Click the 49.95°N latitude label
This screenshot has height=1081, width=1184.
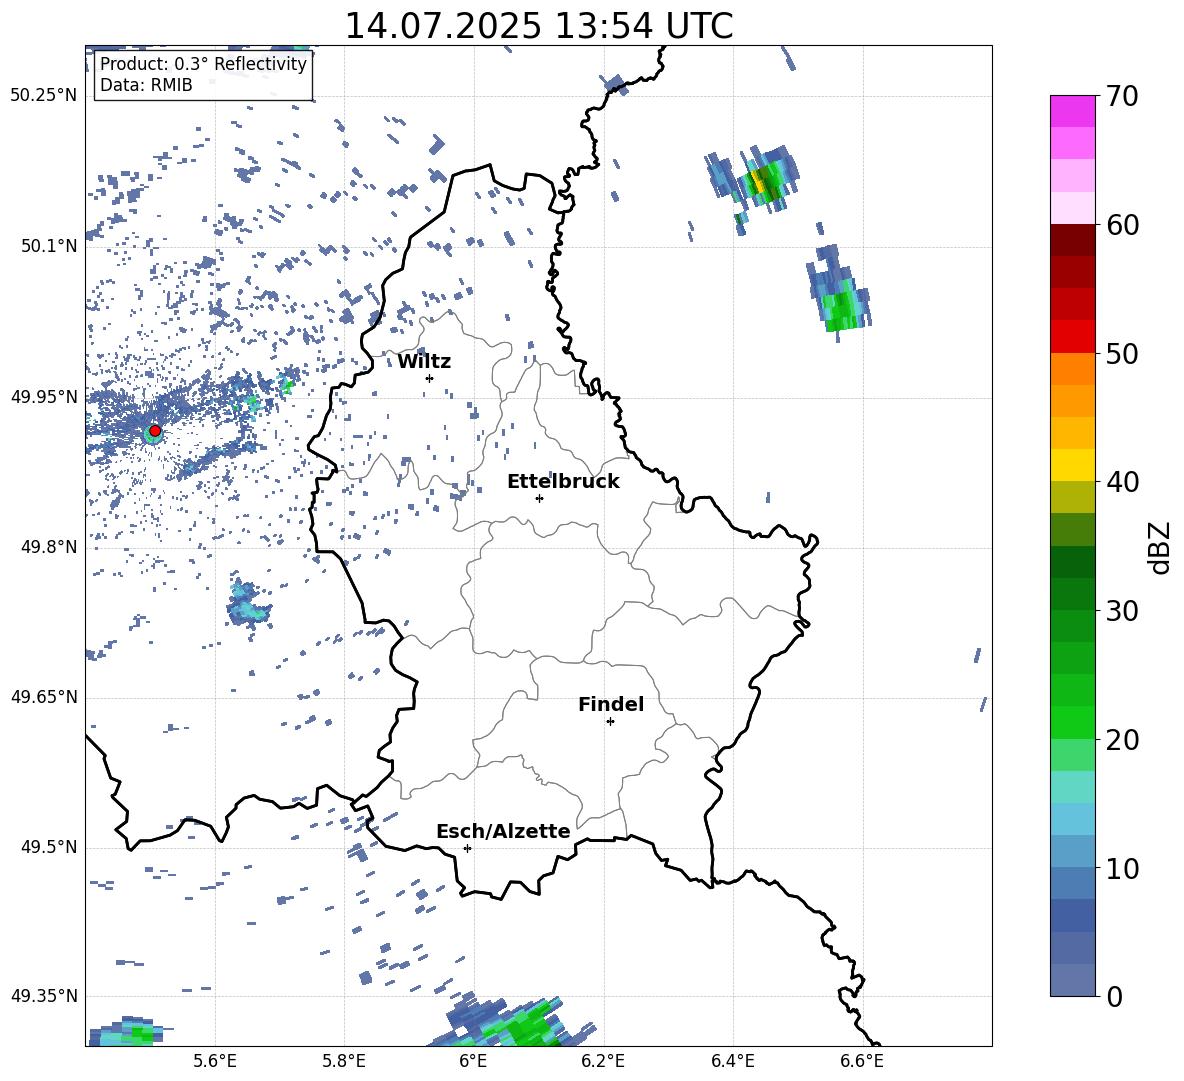(x=44, y=397)
